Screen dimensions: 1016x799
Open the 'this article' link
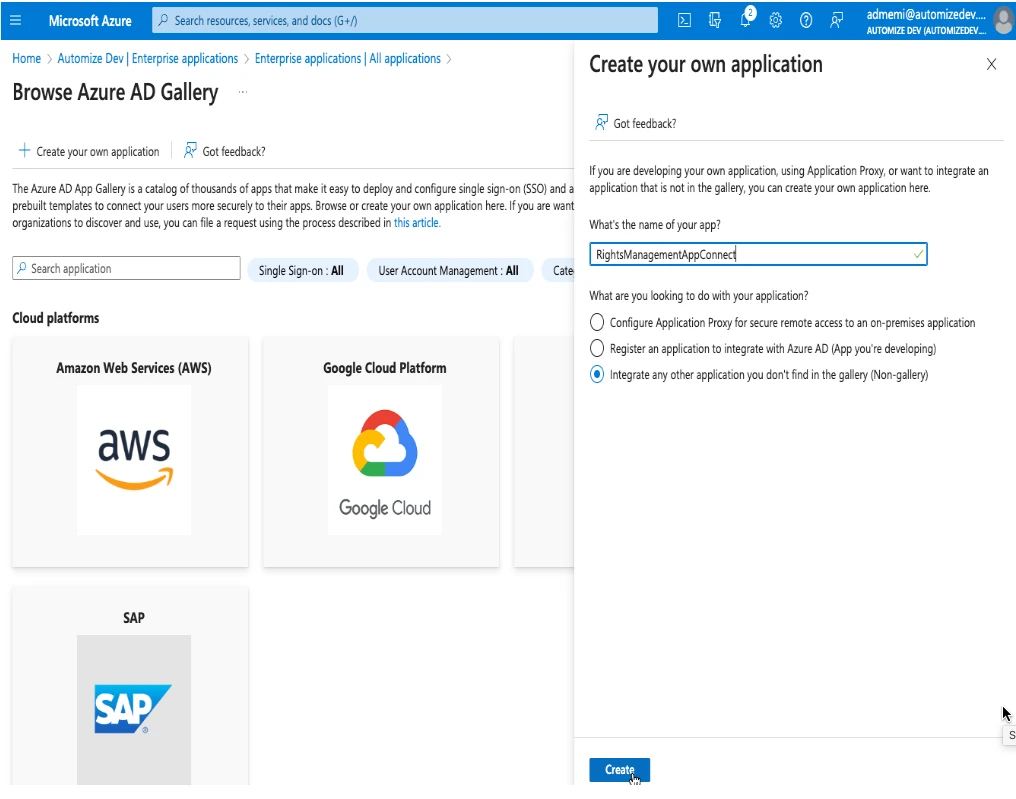click(x=416, y=222)
